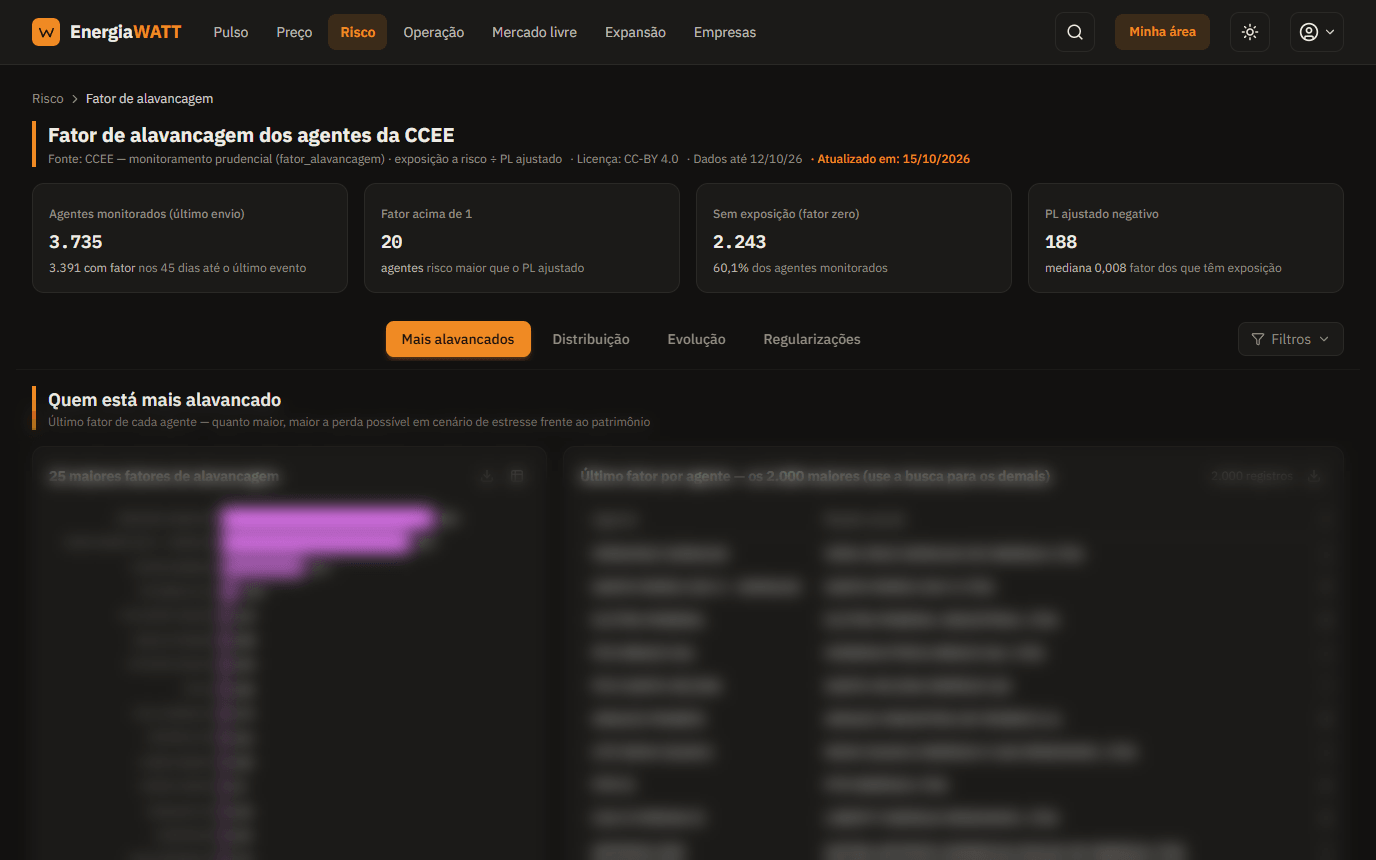Switch to the Distribuição tab

[x=591, y=339]
